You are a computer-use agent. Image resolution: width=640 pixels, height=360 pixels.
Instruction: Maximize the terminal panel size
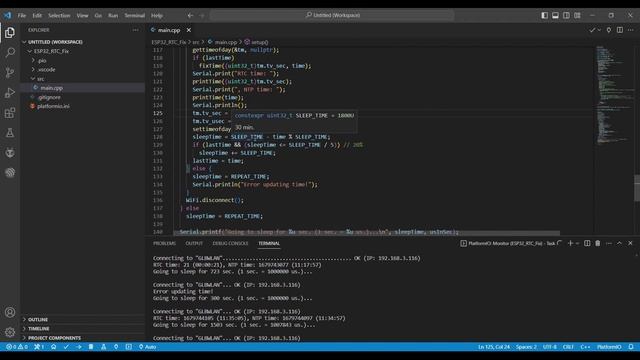click(619, 243)
